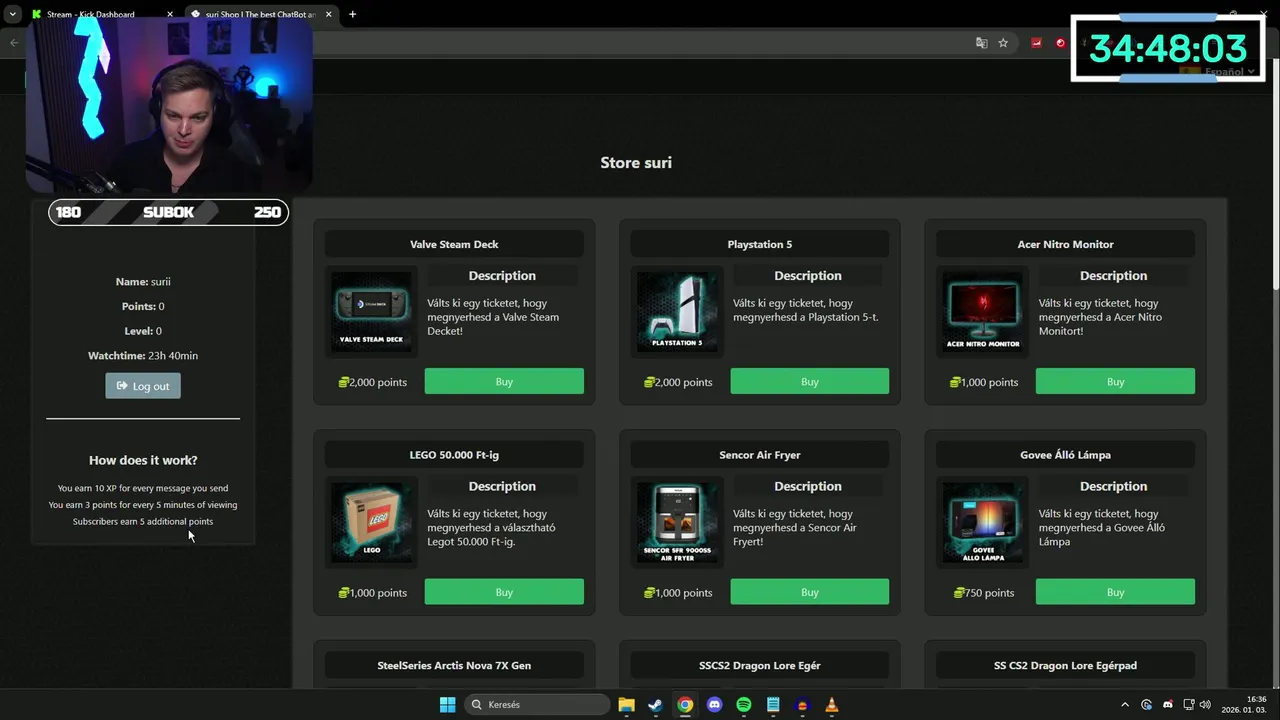Viewport: 1280px width, 720px height.
Task: Open Steam from the taskbar
Action: pos(655,704)
